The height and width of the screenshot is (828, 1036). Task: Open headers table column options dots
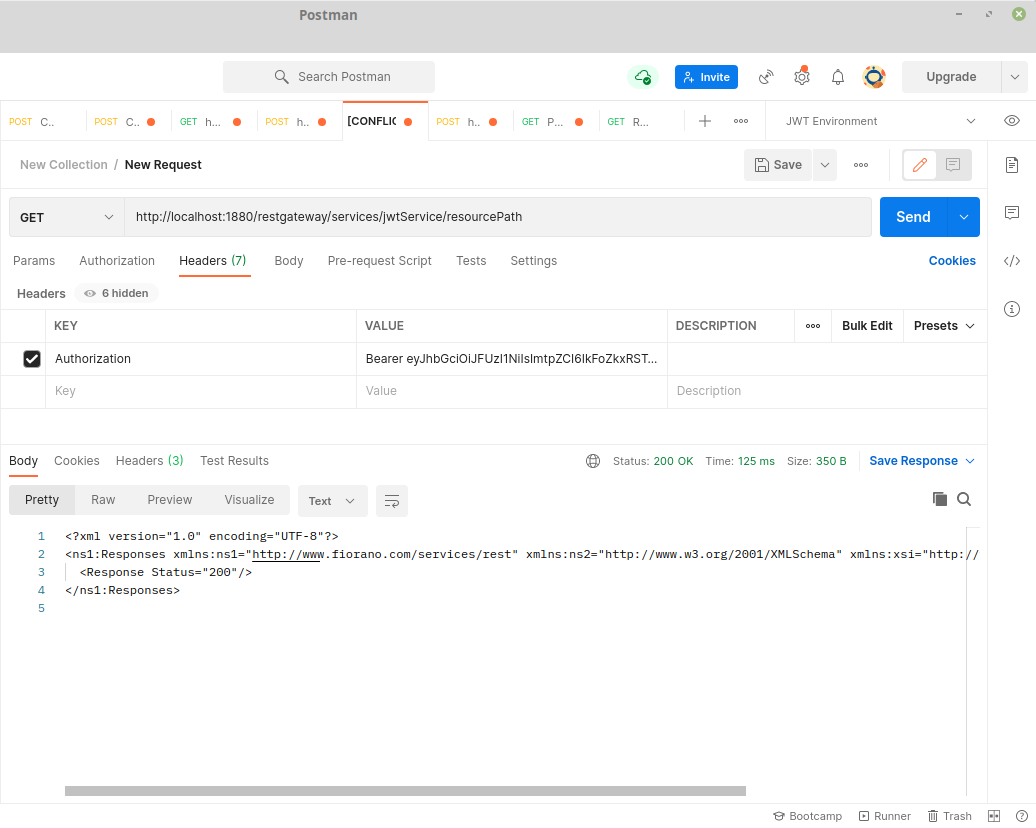(813, 326)
